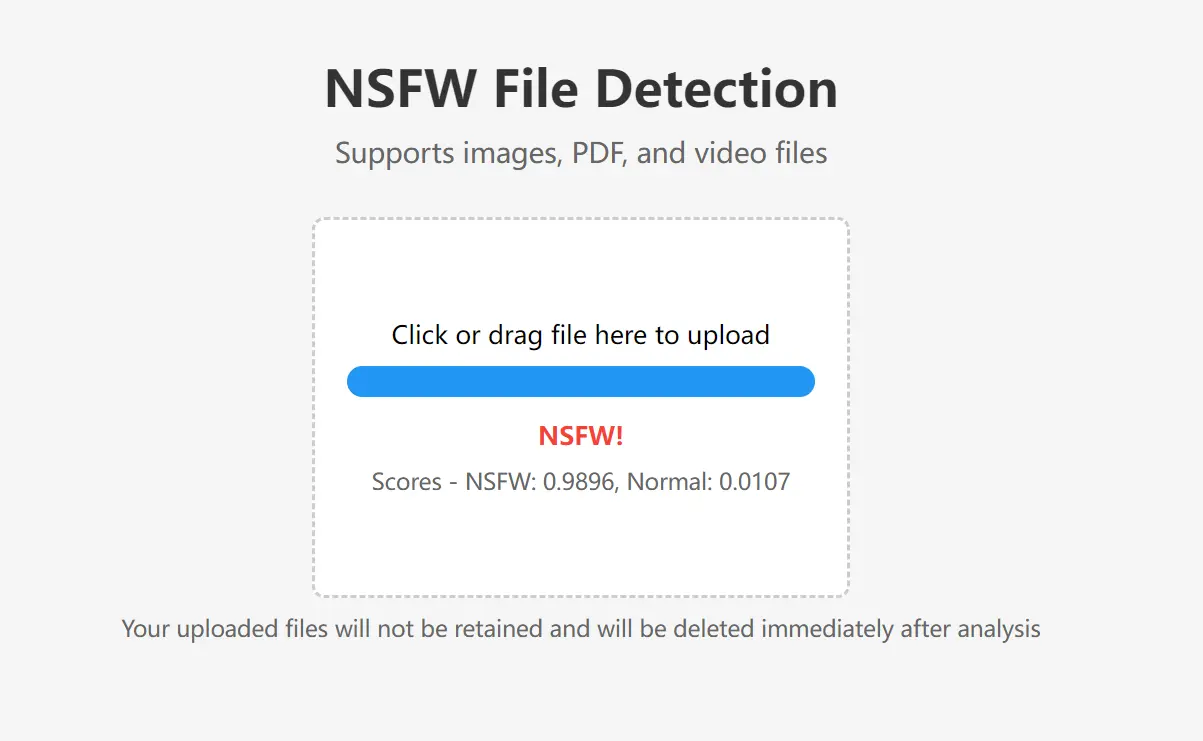This screenshot has height=741, width=1203.
Task: Click the red NSFW! result label
Action: [x=580, y=435]
